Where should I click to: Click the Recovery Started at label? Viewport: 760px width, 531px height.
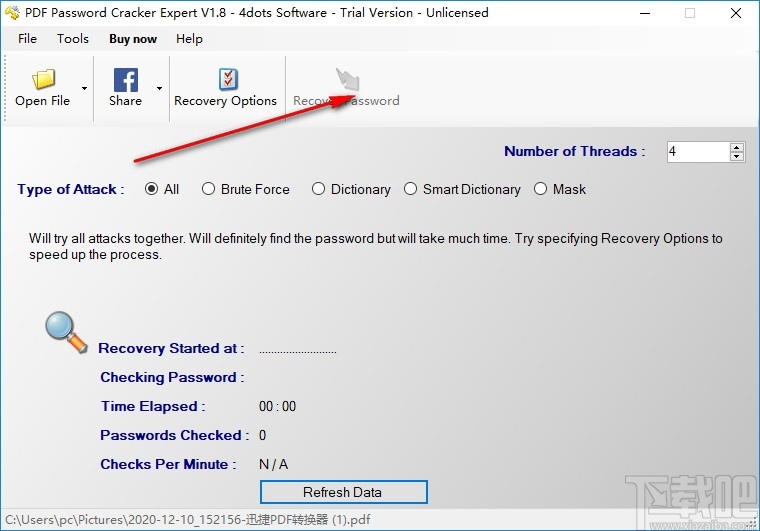(171, 348)
